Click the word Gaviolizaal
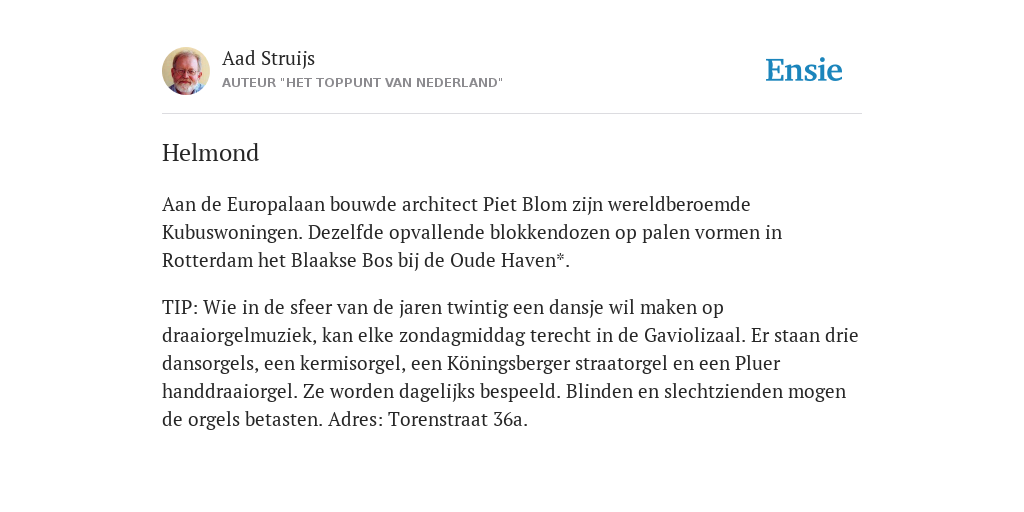The height and width of the screenshot is (512, 1024). pyautogui.click(x=694, y=336)
